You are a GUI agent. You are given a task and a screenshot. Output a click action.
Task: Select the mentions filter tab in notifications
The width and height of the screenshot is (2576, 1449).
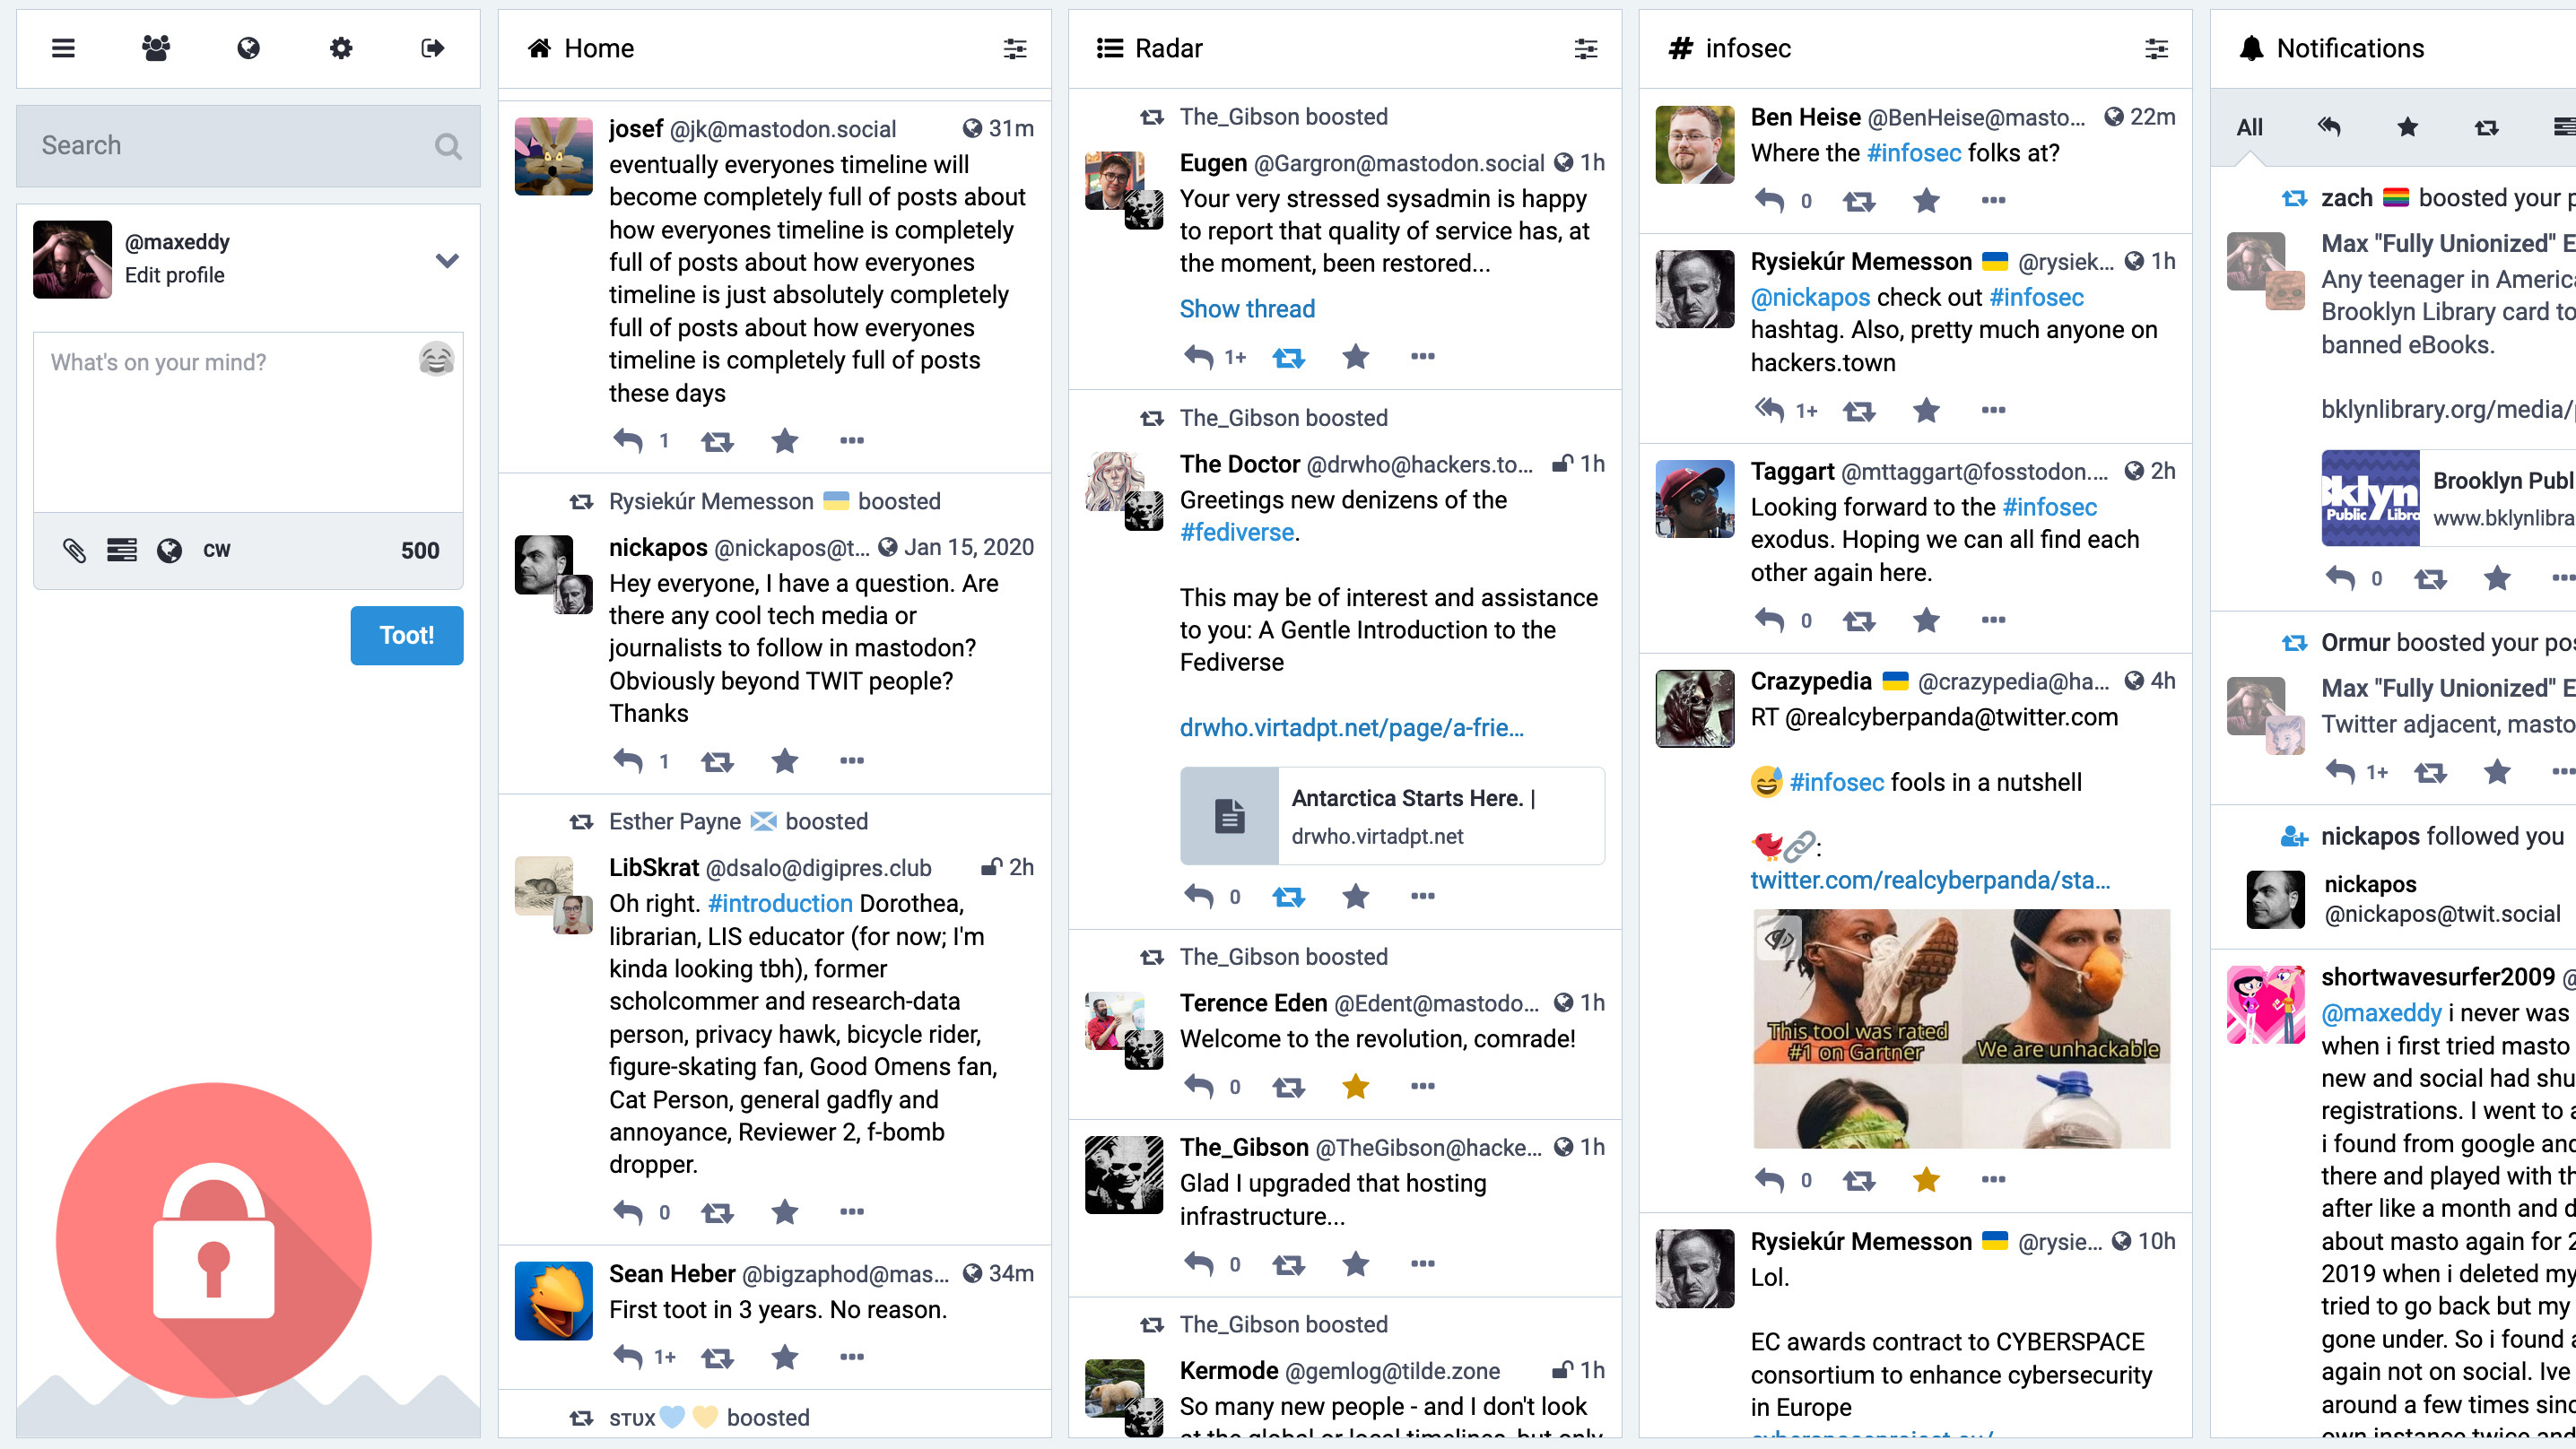pyautogui.click(x=2327, y=124)
